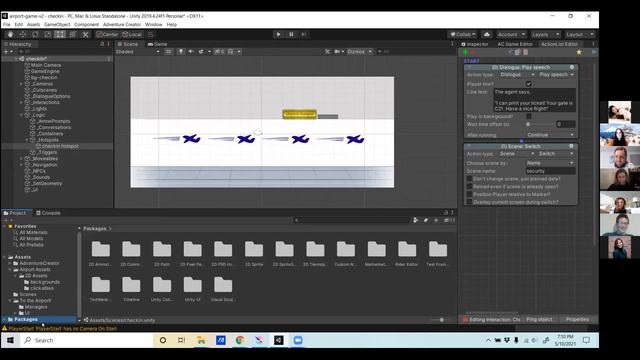Image resolution: width=640 pixels, height=360 pixels.
Task: Open the Choose scene by Name dropdown
Action: [550, 163]
